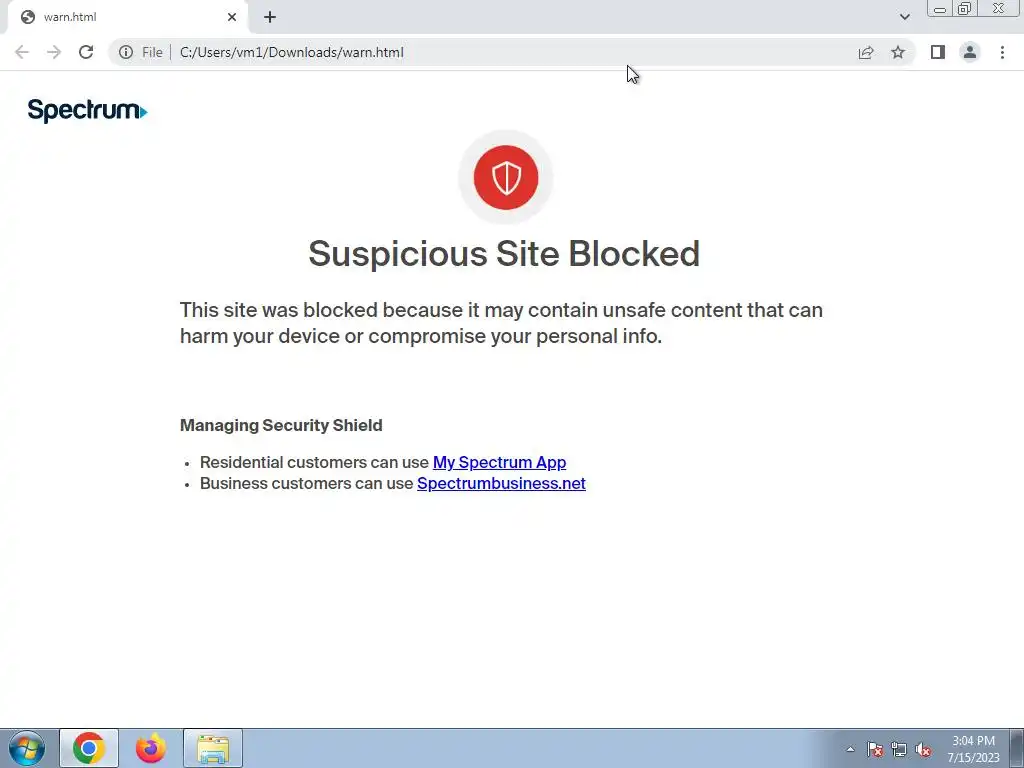Open the network status tray icon
1024x768 pixels.
click(x=899, y=749)
